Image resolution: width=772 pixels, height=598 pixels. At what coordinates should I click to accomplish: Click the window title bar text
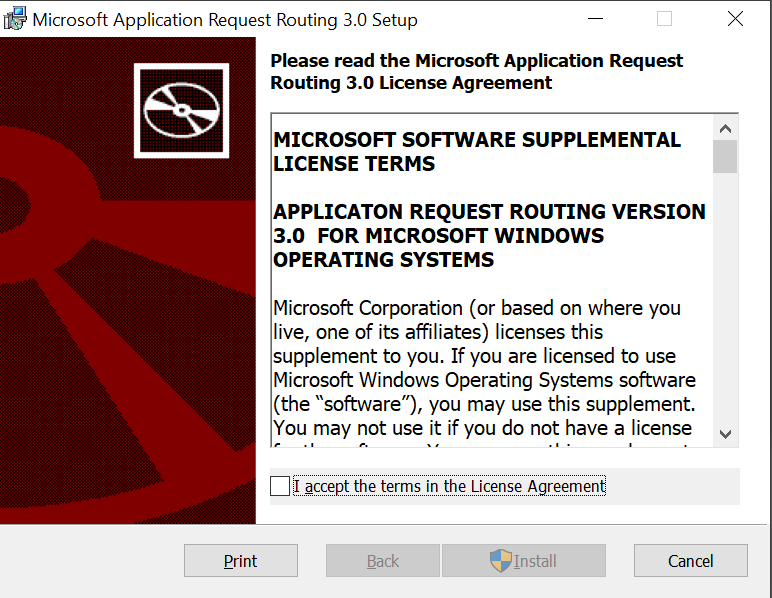tap(225, 20)
